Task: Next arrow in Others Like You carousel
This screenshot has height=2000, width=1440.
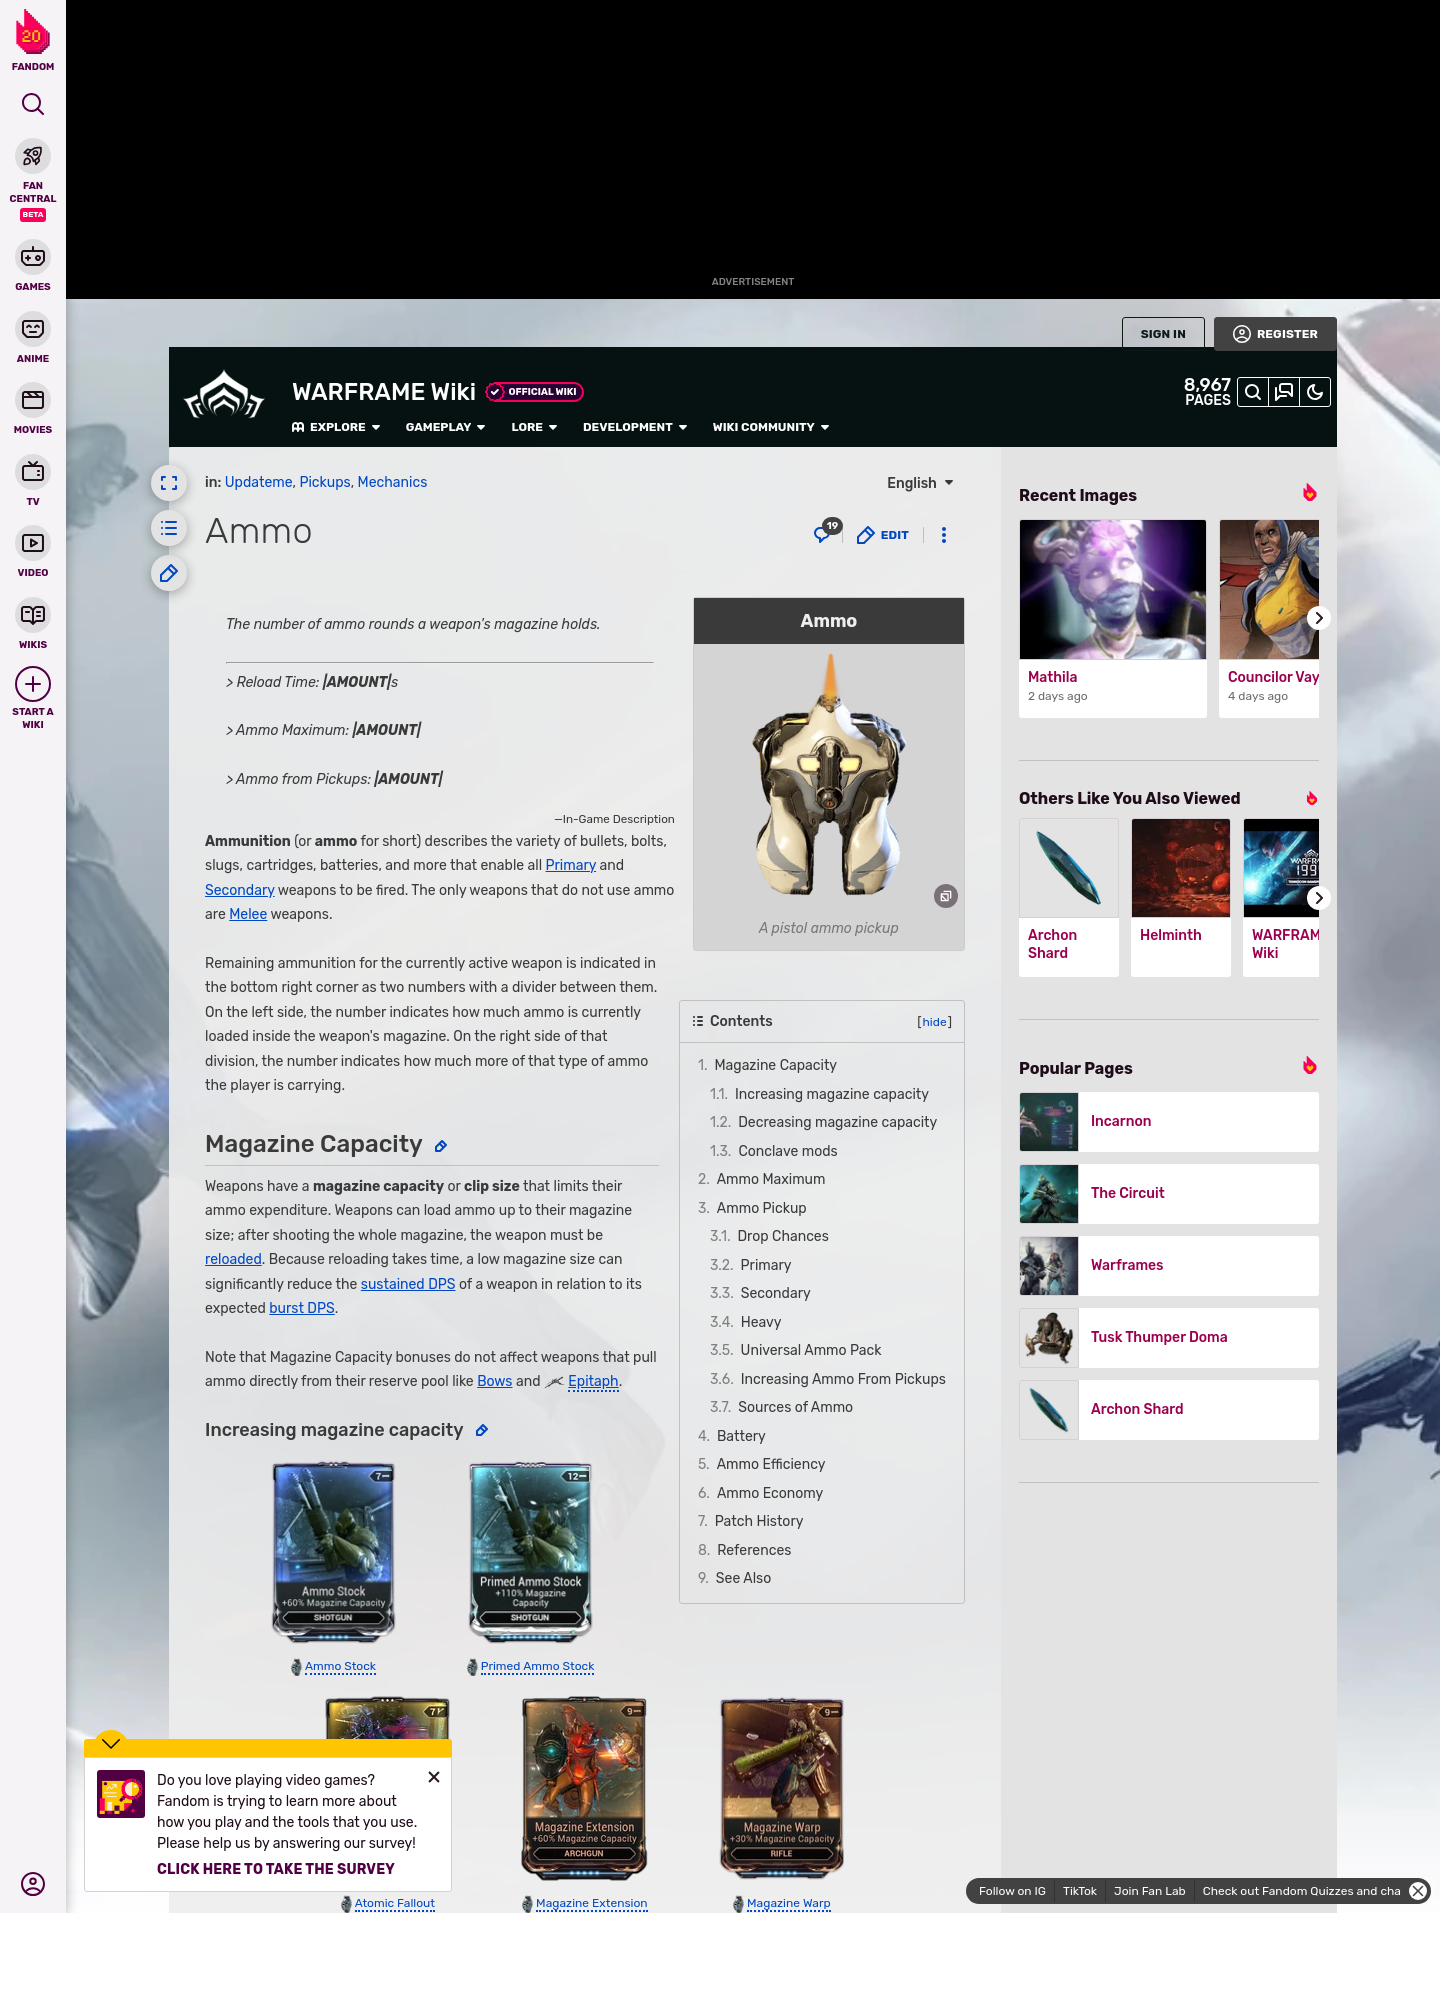Action: (1318, 898)
